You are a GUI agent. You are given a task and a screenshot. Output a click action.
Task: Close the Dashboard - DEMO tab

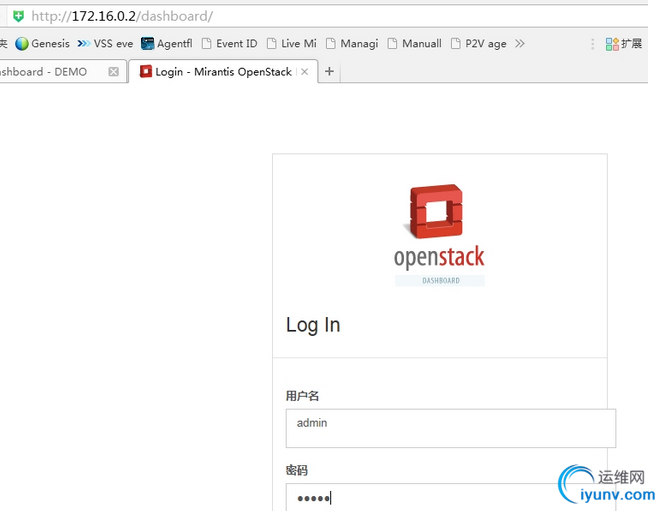click(x=113, y=72)
